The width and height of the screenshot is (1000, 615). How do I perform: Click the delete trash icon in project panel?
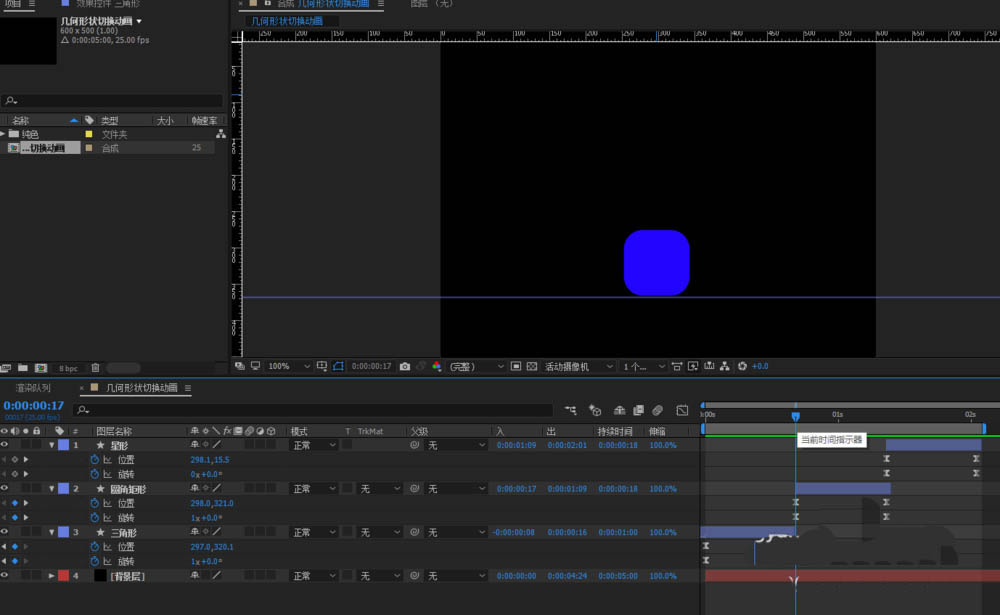click(x=95, y=368)
